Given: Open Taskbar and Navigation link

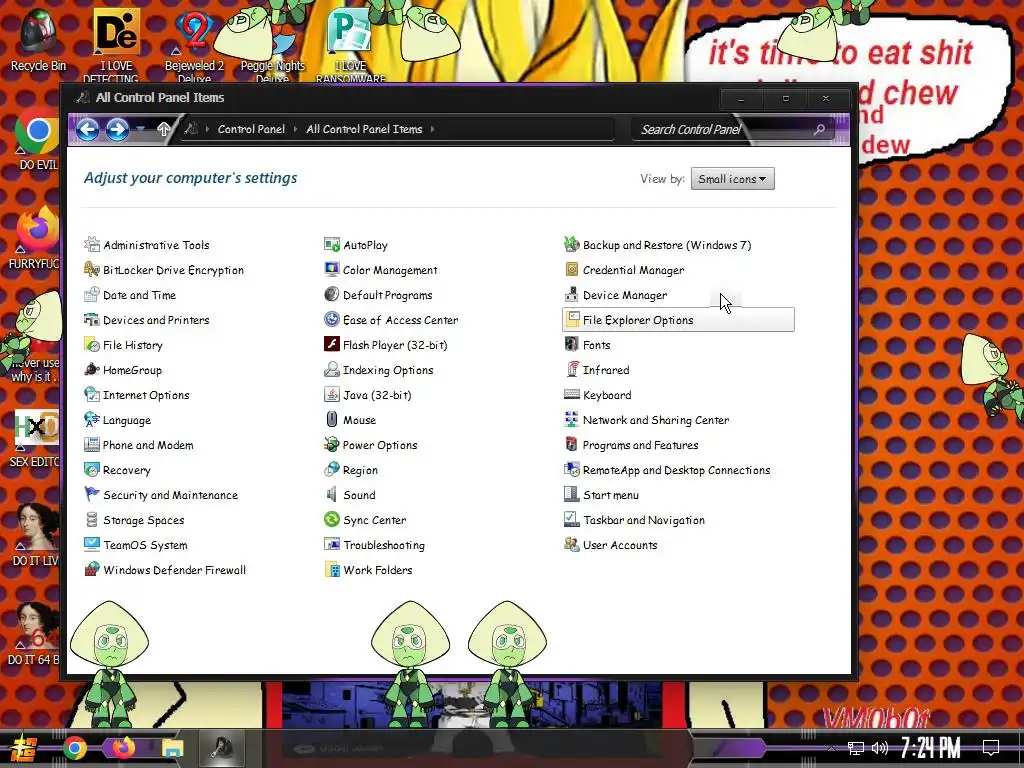Looking at the screenshot, I should pos(644,520).
